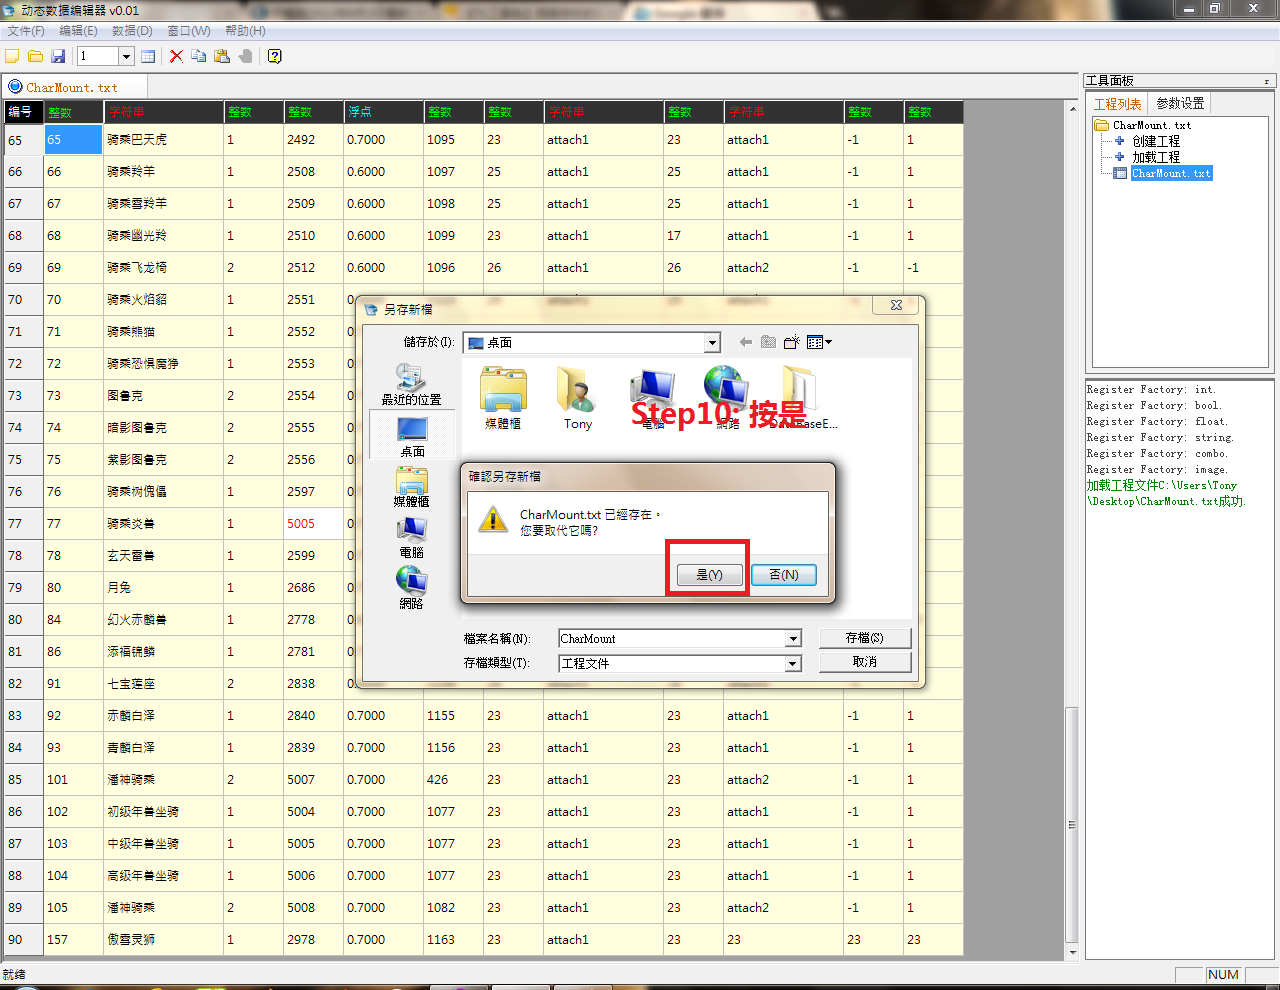The image size is (1280, 990).
Task: Select 最近的位置 in places sidebar
Action: click(411, 385)
